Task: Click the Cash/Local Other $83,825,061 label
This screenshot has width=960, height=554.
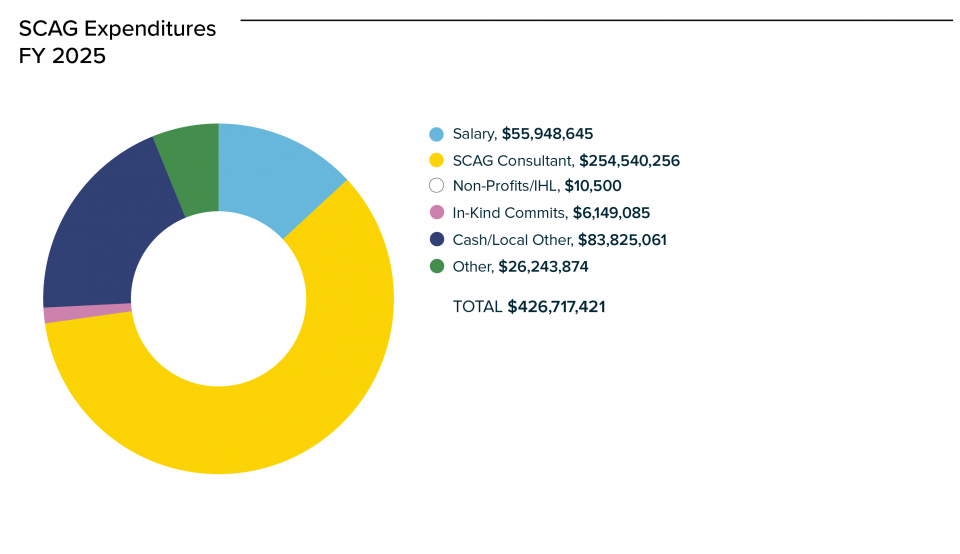Action: click(x=559, y=240)
